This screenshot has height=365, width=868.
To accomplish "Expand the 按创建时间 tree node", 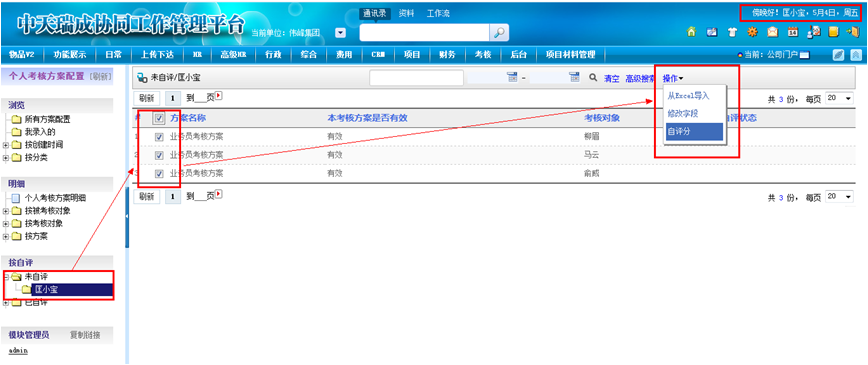I will click(6, 145).
